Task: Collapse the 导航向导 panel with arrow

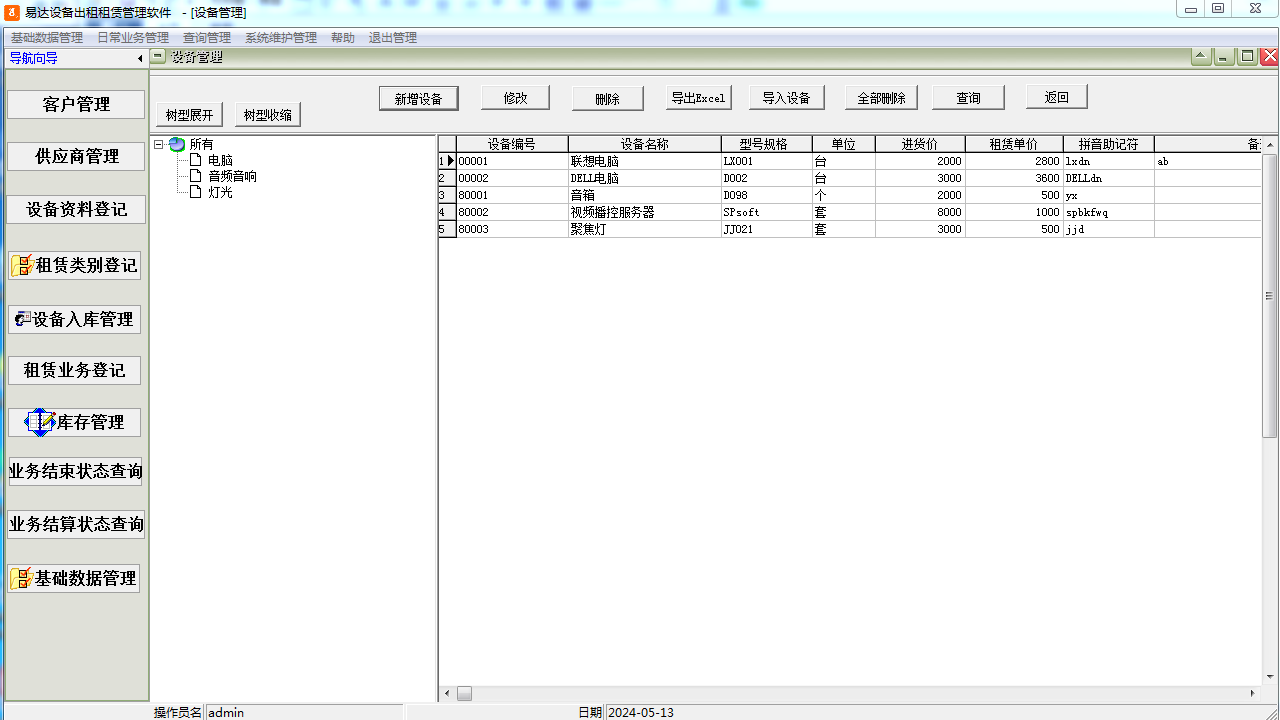Action: coord(139,57)
